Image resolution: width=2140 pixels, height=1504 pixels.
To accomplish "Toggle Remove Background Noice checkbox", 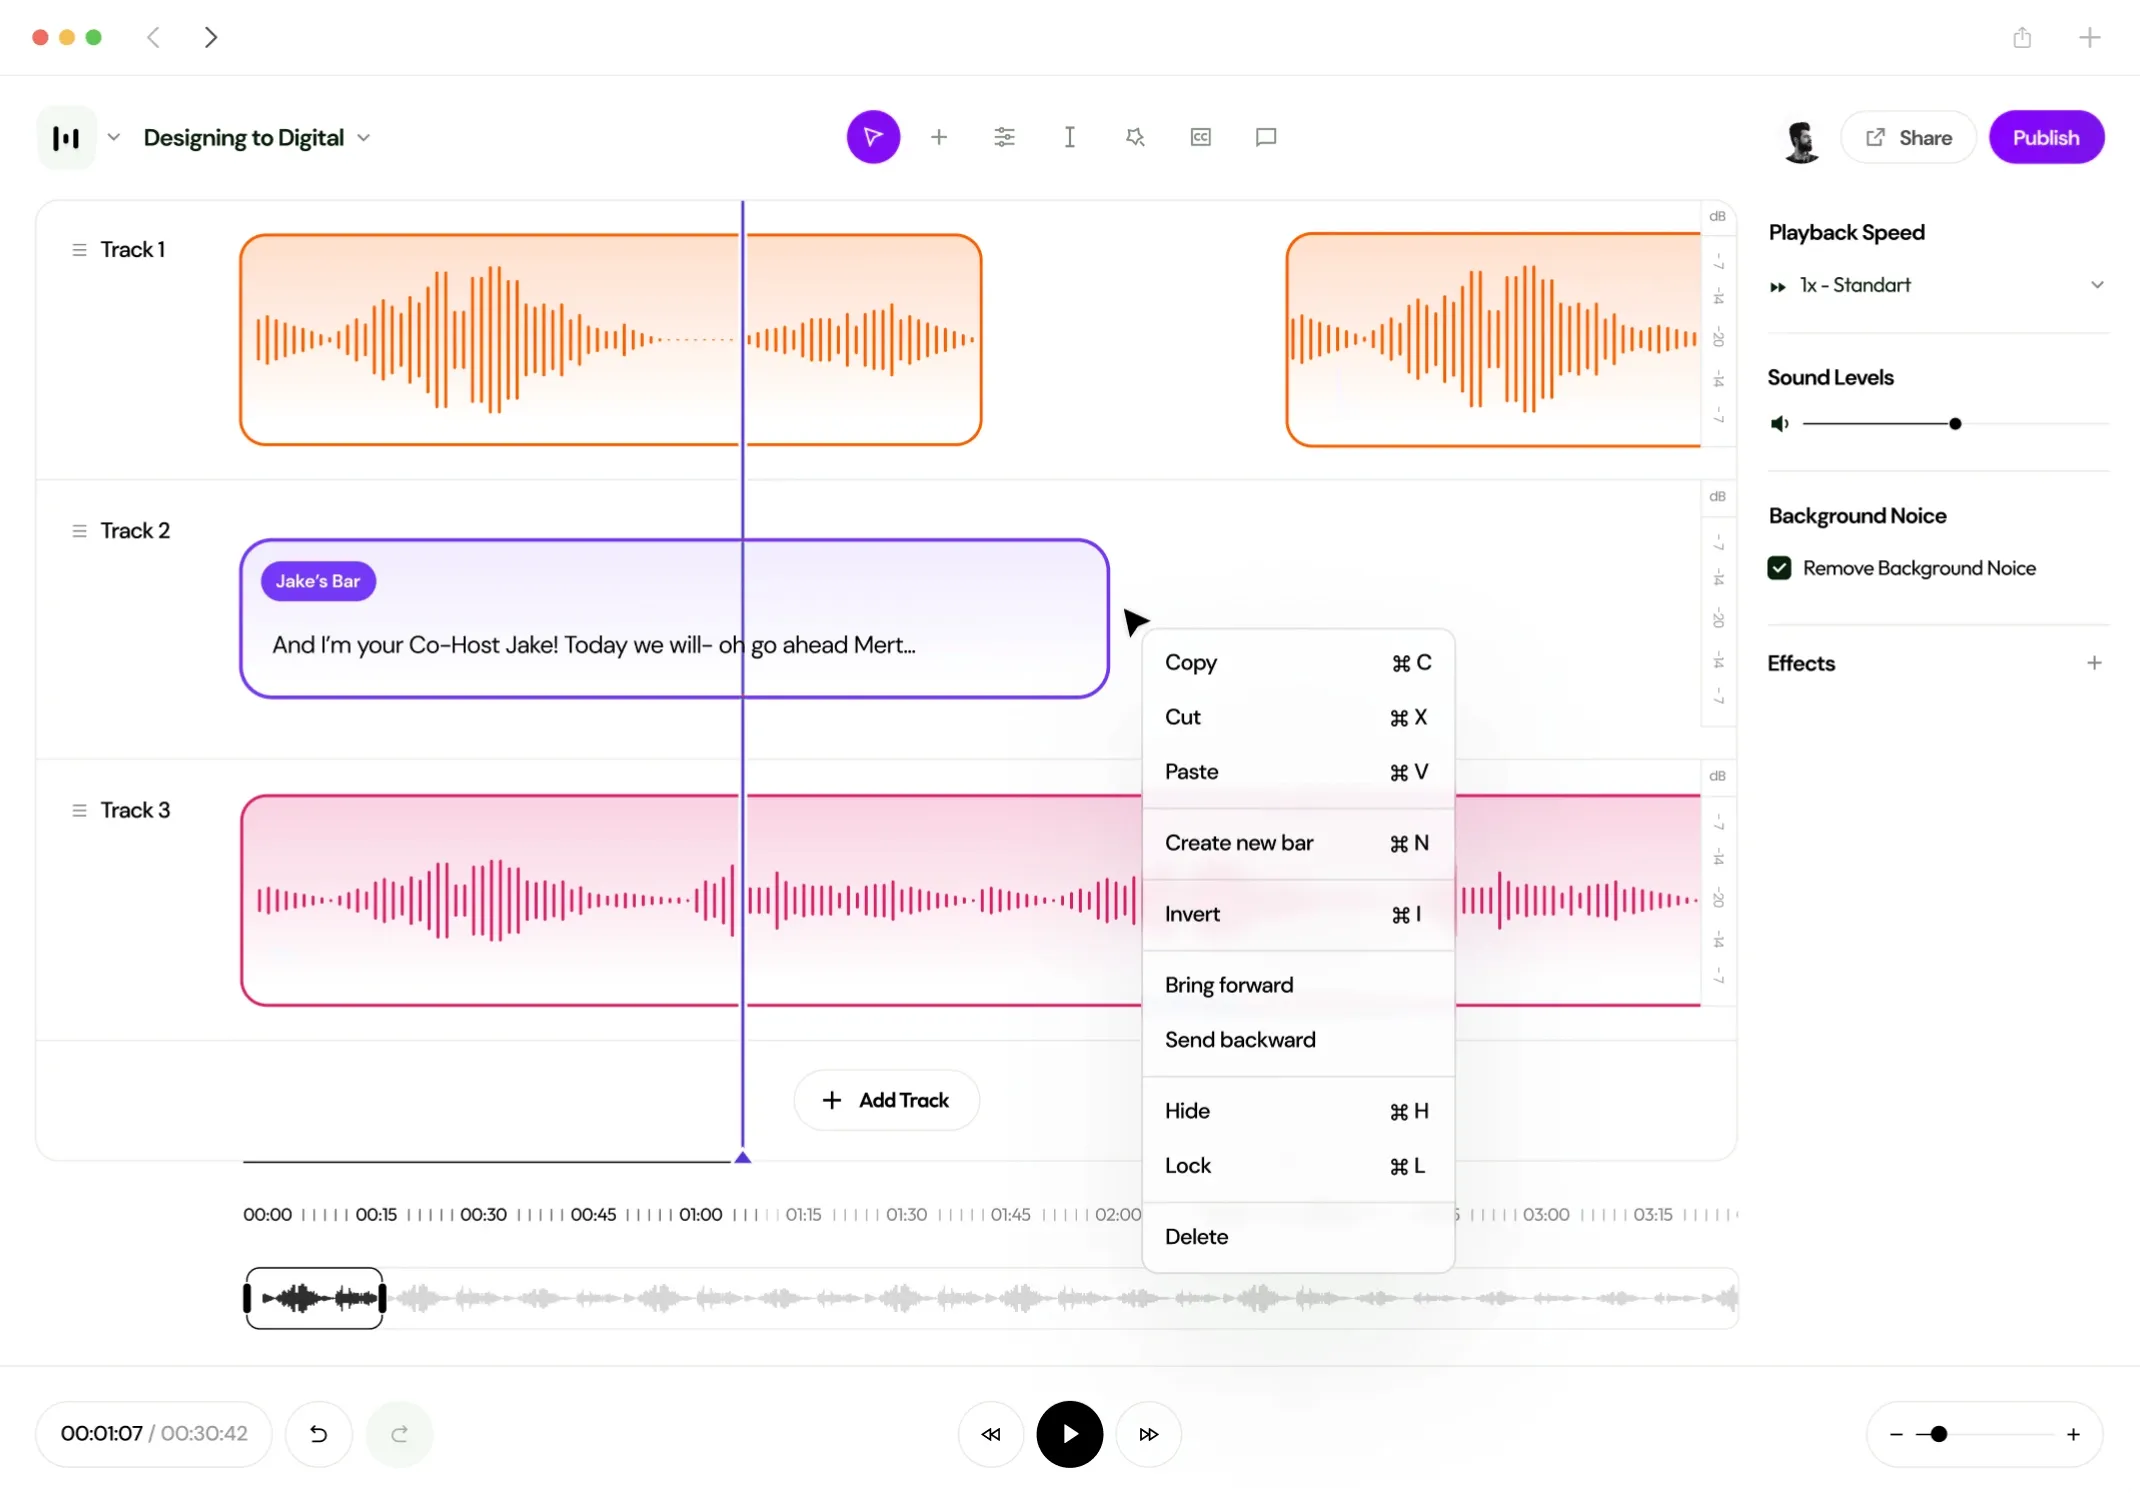I will pos(1779,568).
